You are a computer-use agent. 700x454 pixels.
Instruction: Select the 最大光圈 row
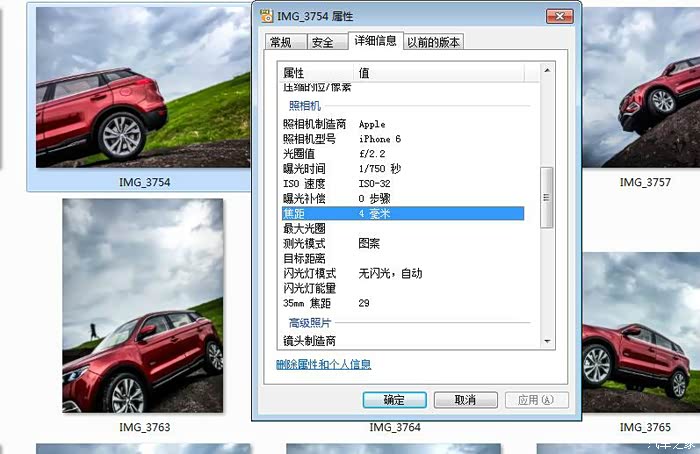pyautogui.click(x=403, y=229)
